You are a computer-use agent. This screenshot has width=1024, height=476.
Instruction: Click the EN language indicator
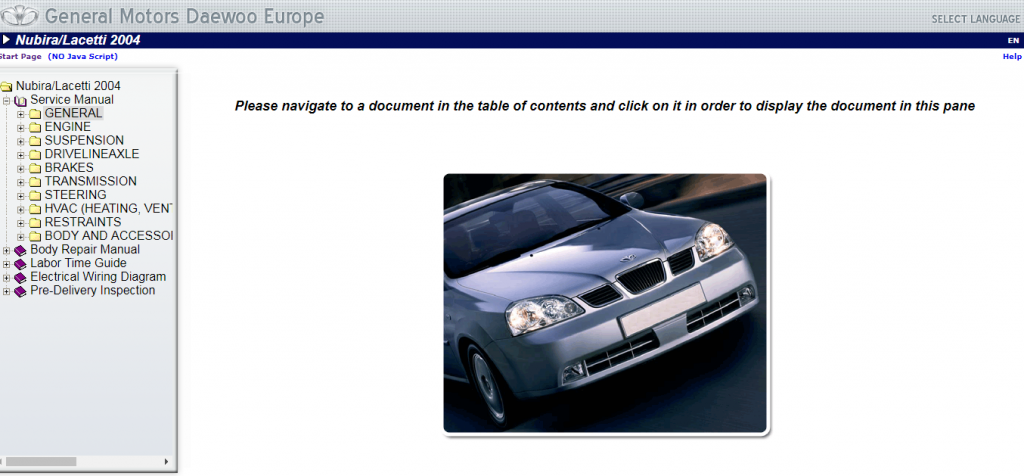(x=1013, y=40)
